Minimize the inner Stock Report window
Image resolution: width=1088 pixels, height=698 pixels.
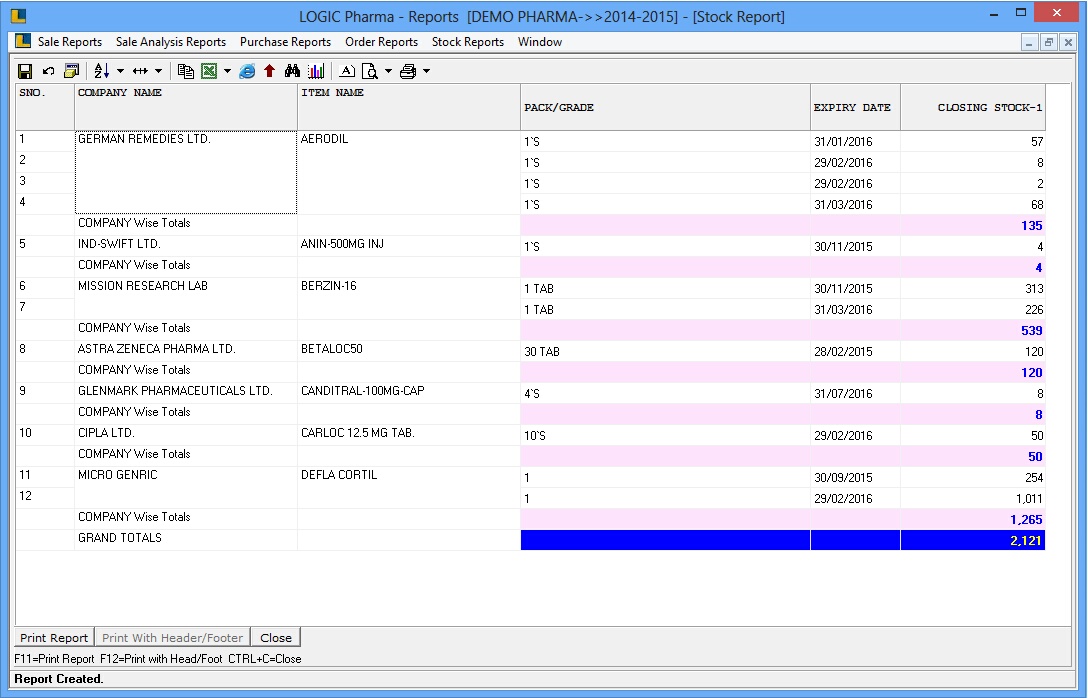coord(1029,42)
